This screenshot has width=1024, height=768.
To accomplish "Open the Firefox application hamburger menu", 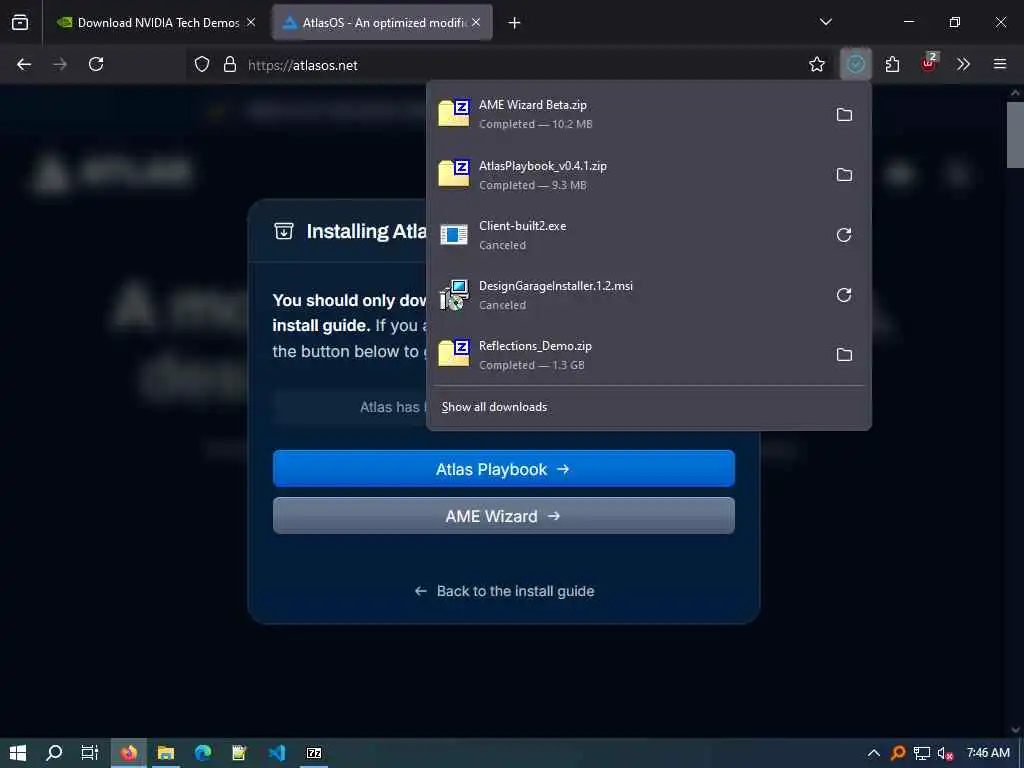I will (999, 64).
